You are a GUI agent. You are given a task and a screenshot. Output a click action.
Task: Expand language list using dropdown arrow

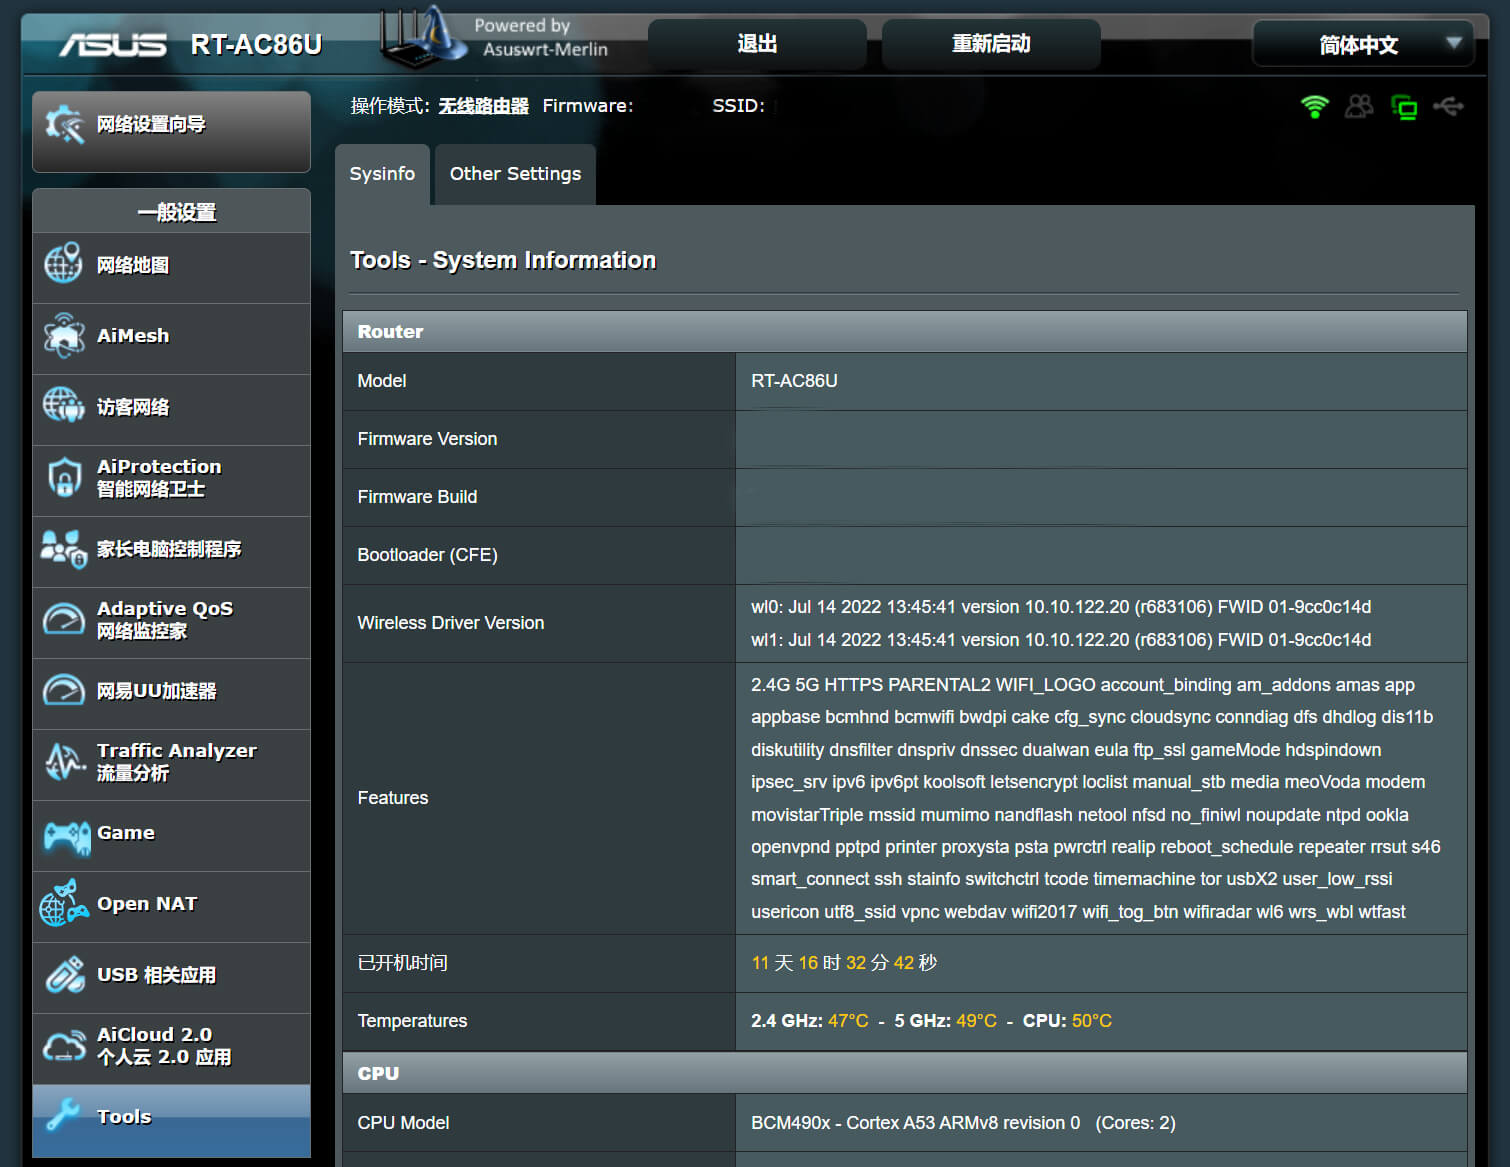[x=1454, y=43]
